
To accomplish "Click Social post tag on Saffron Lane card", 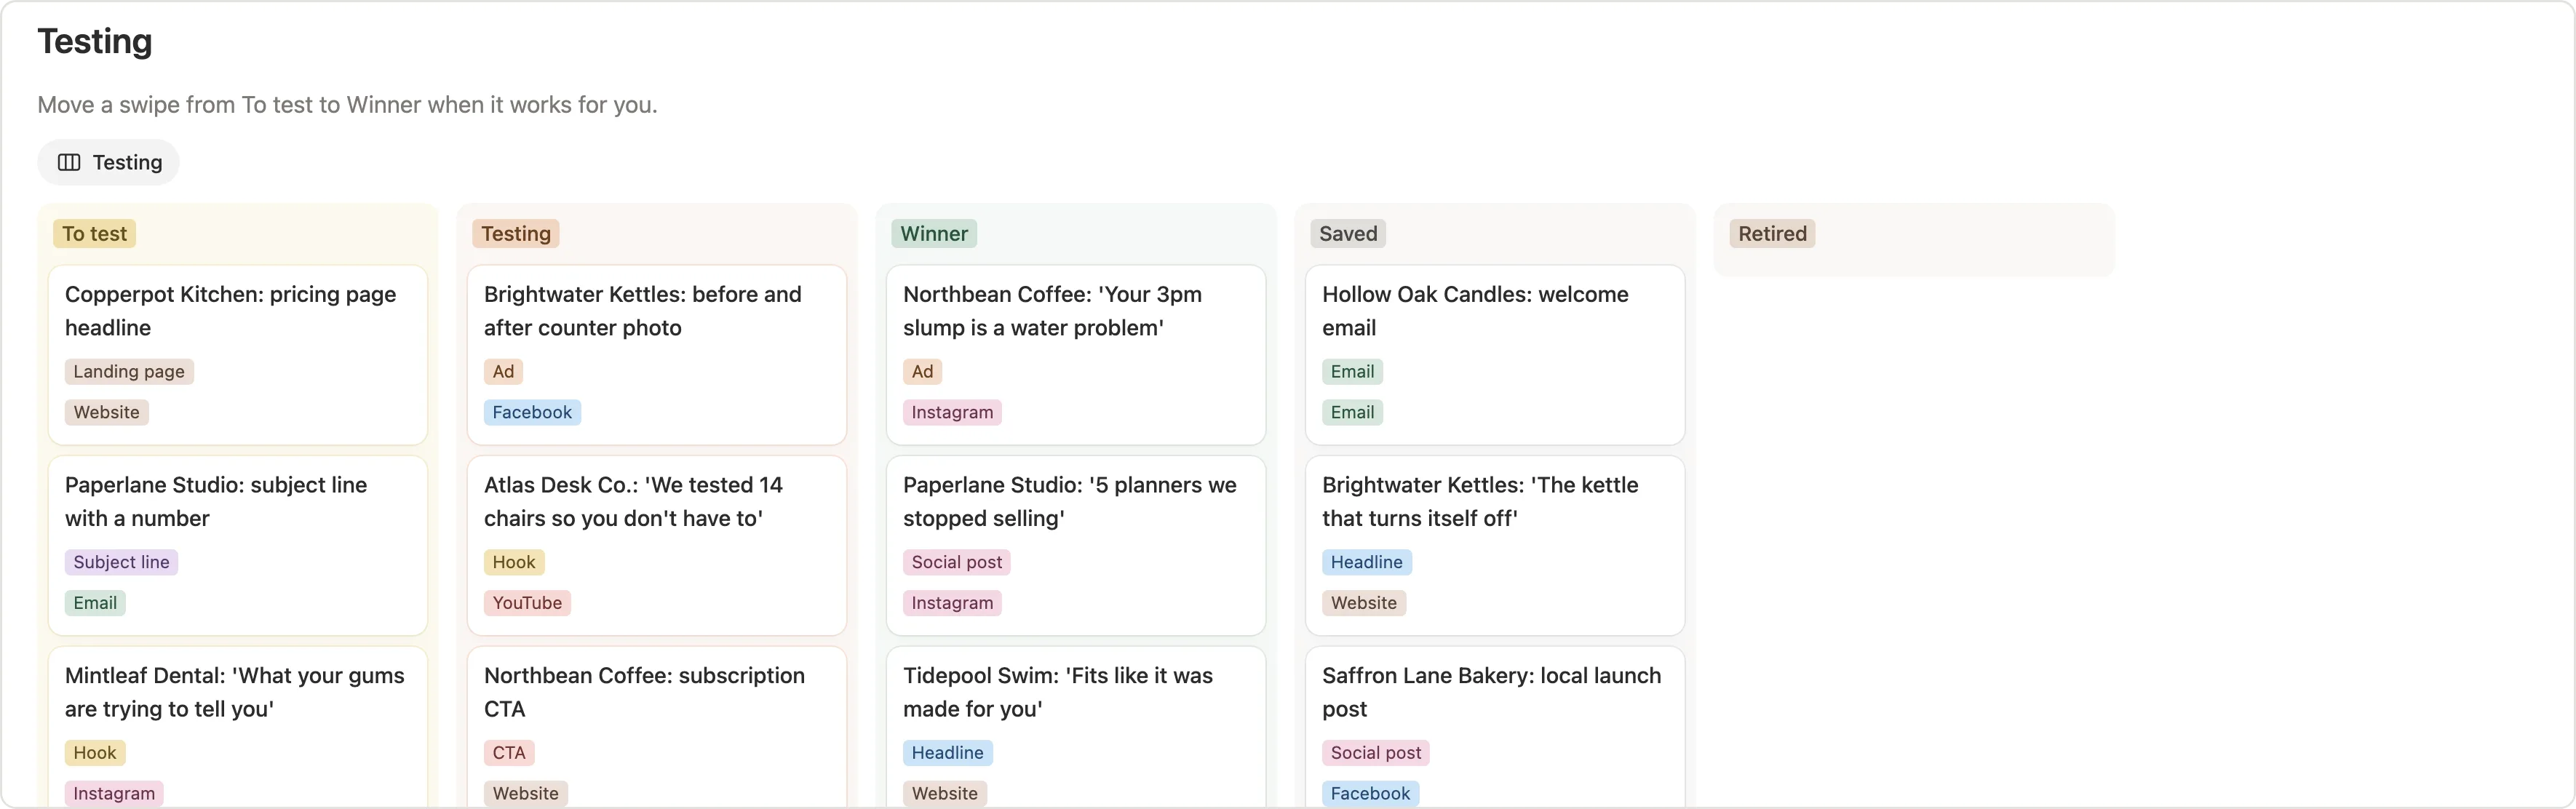I will pos(1376,753).
